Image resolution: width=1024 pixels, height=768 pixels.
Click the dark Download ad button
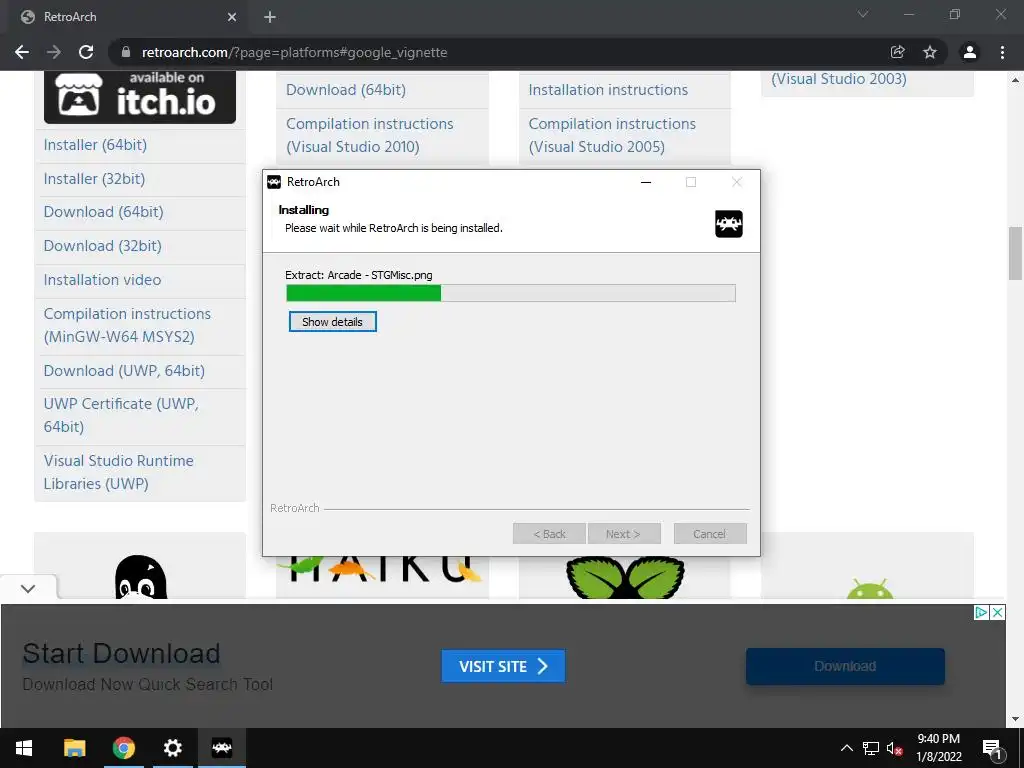(x=845, y=666)
